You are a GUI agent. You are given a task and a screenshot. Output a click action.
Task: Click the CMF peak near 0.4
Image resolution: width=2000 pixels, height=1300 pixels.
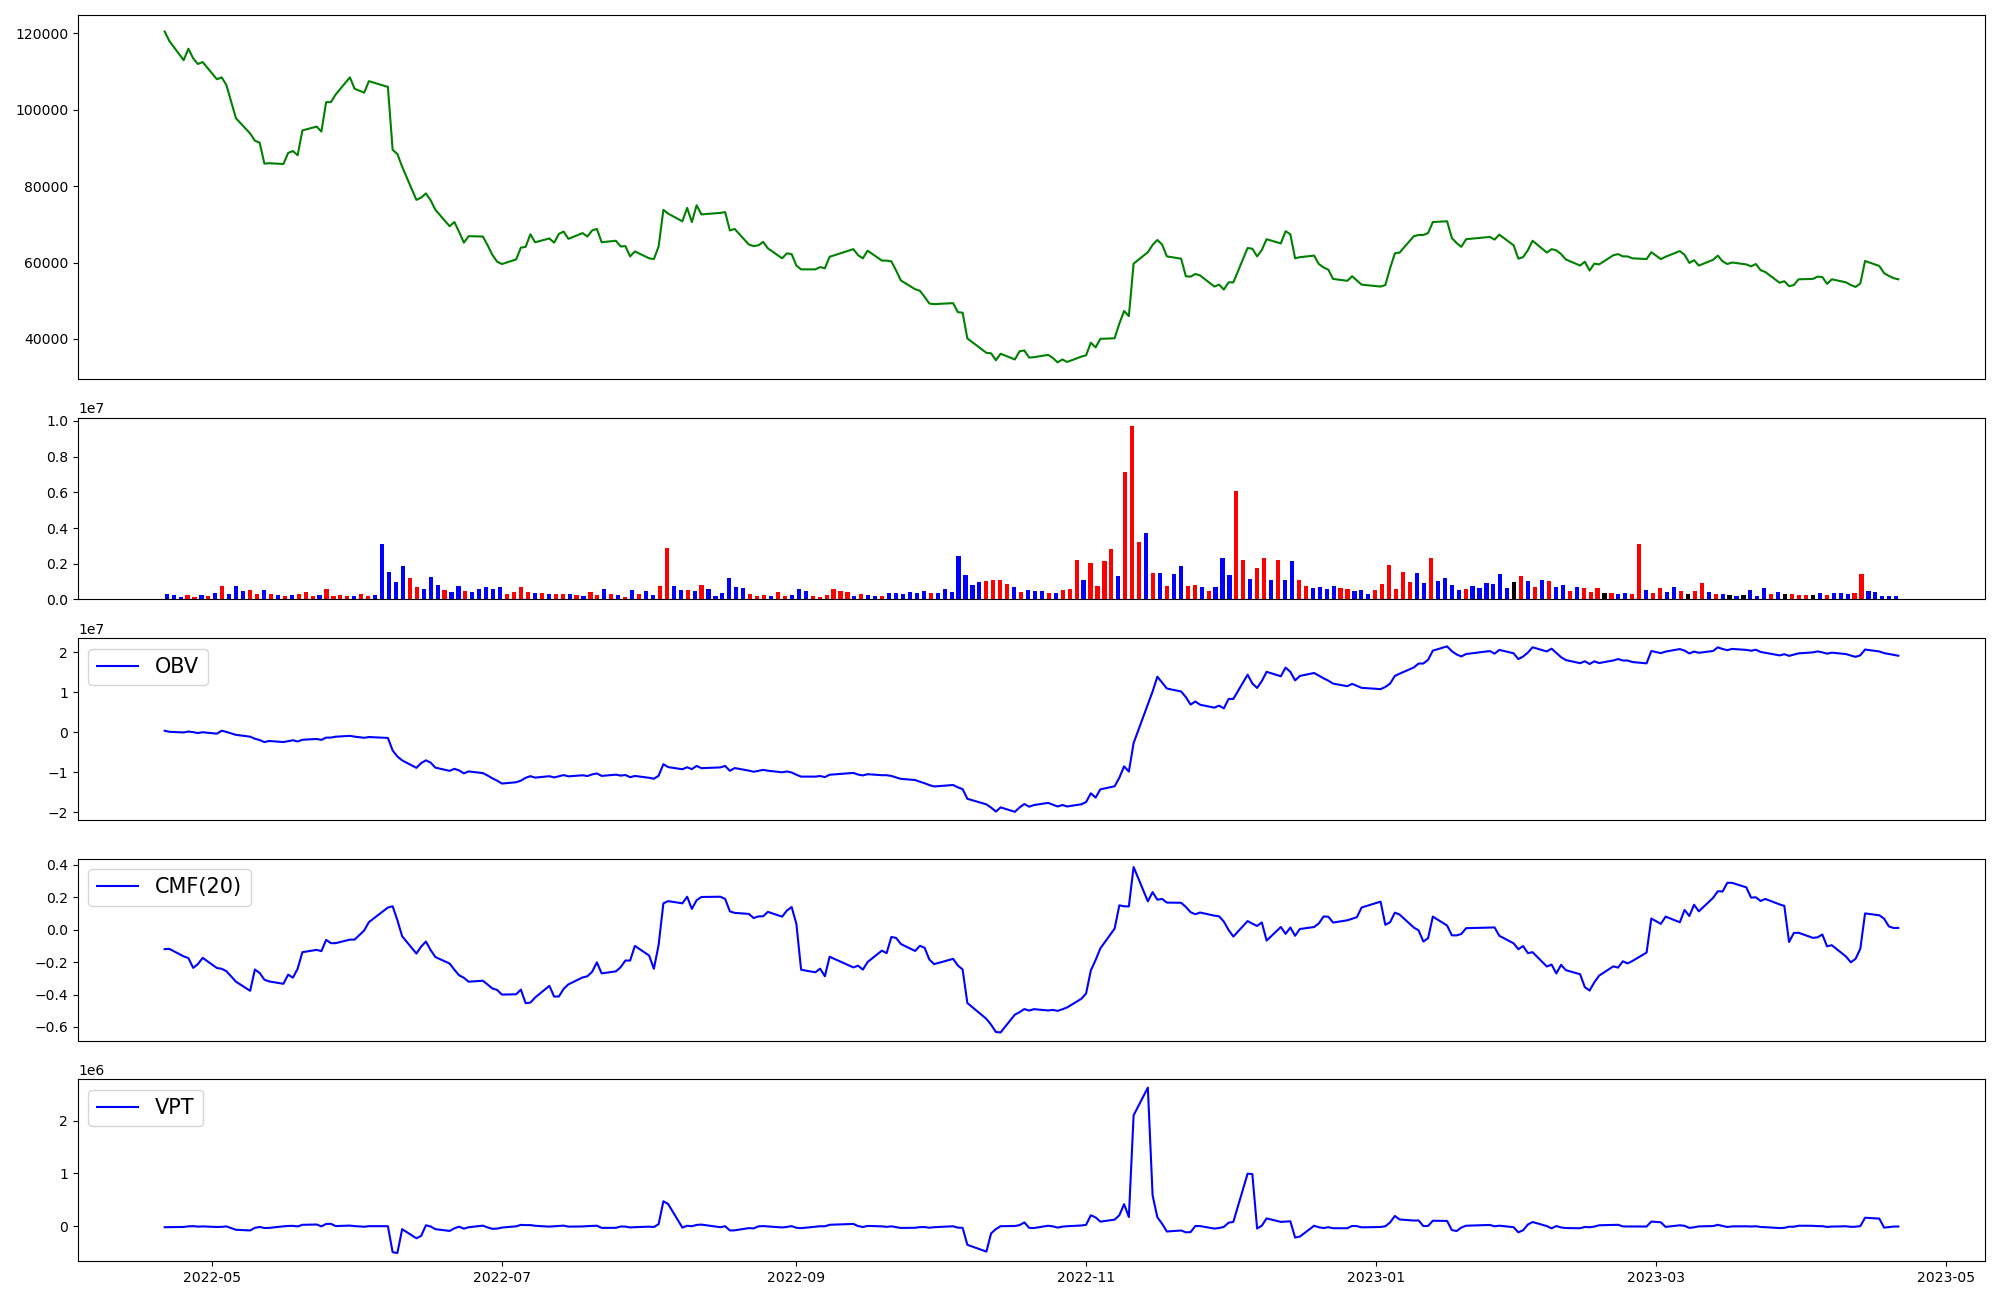pyautogui.click(x=1133, y=868)
